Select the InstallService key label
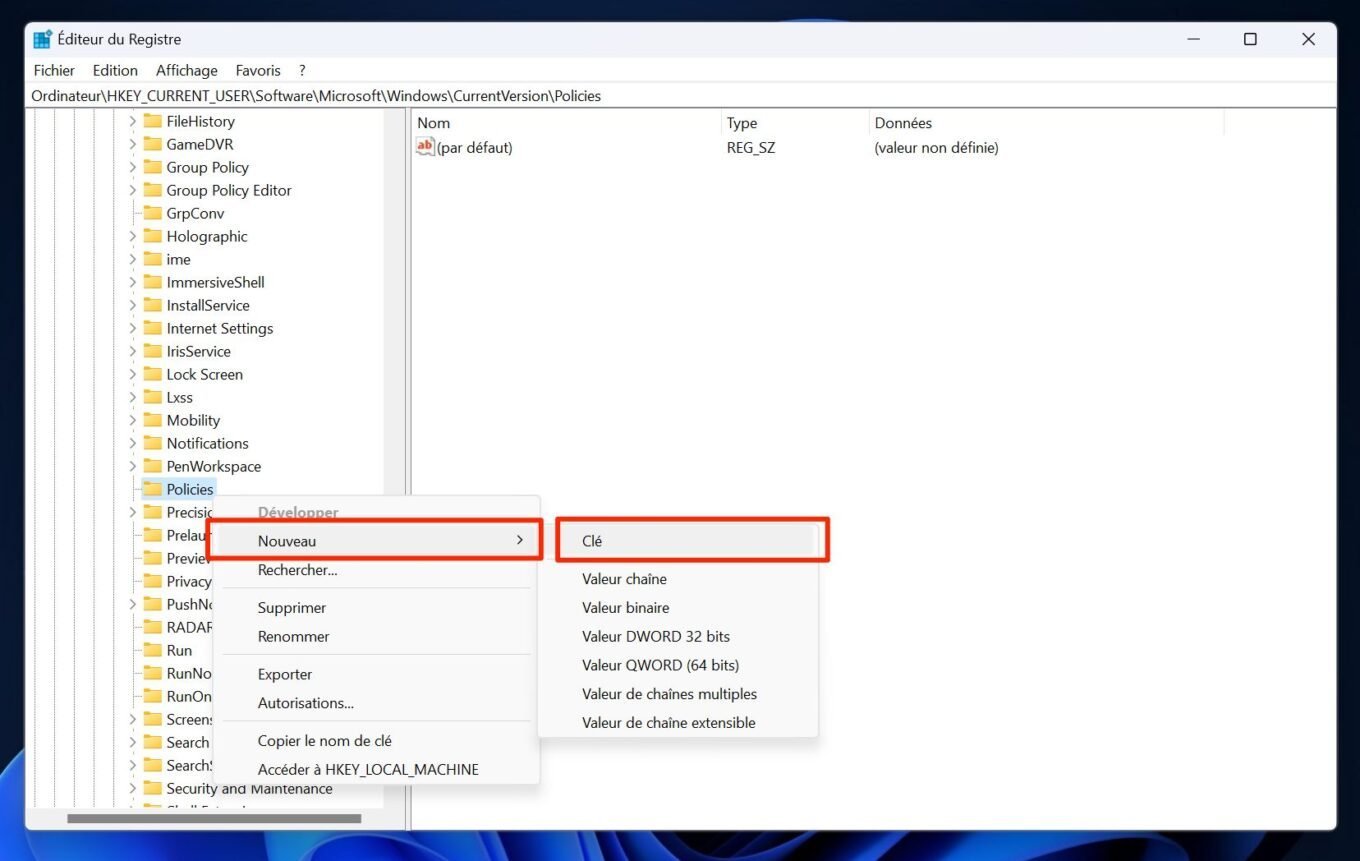The height and width of the screenshot is (861, 1360). [x=208, y=305]
